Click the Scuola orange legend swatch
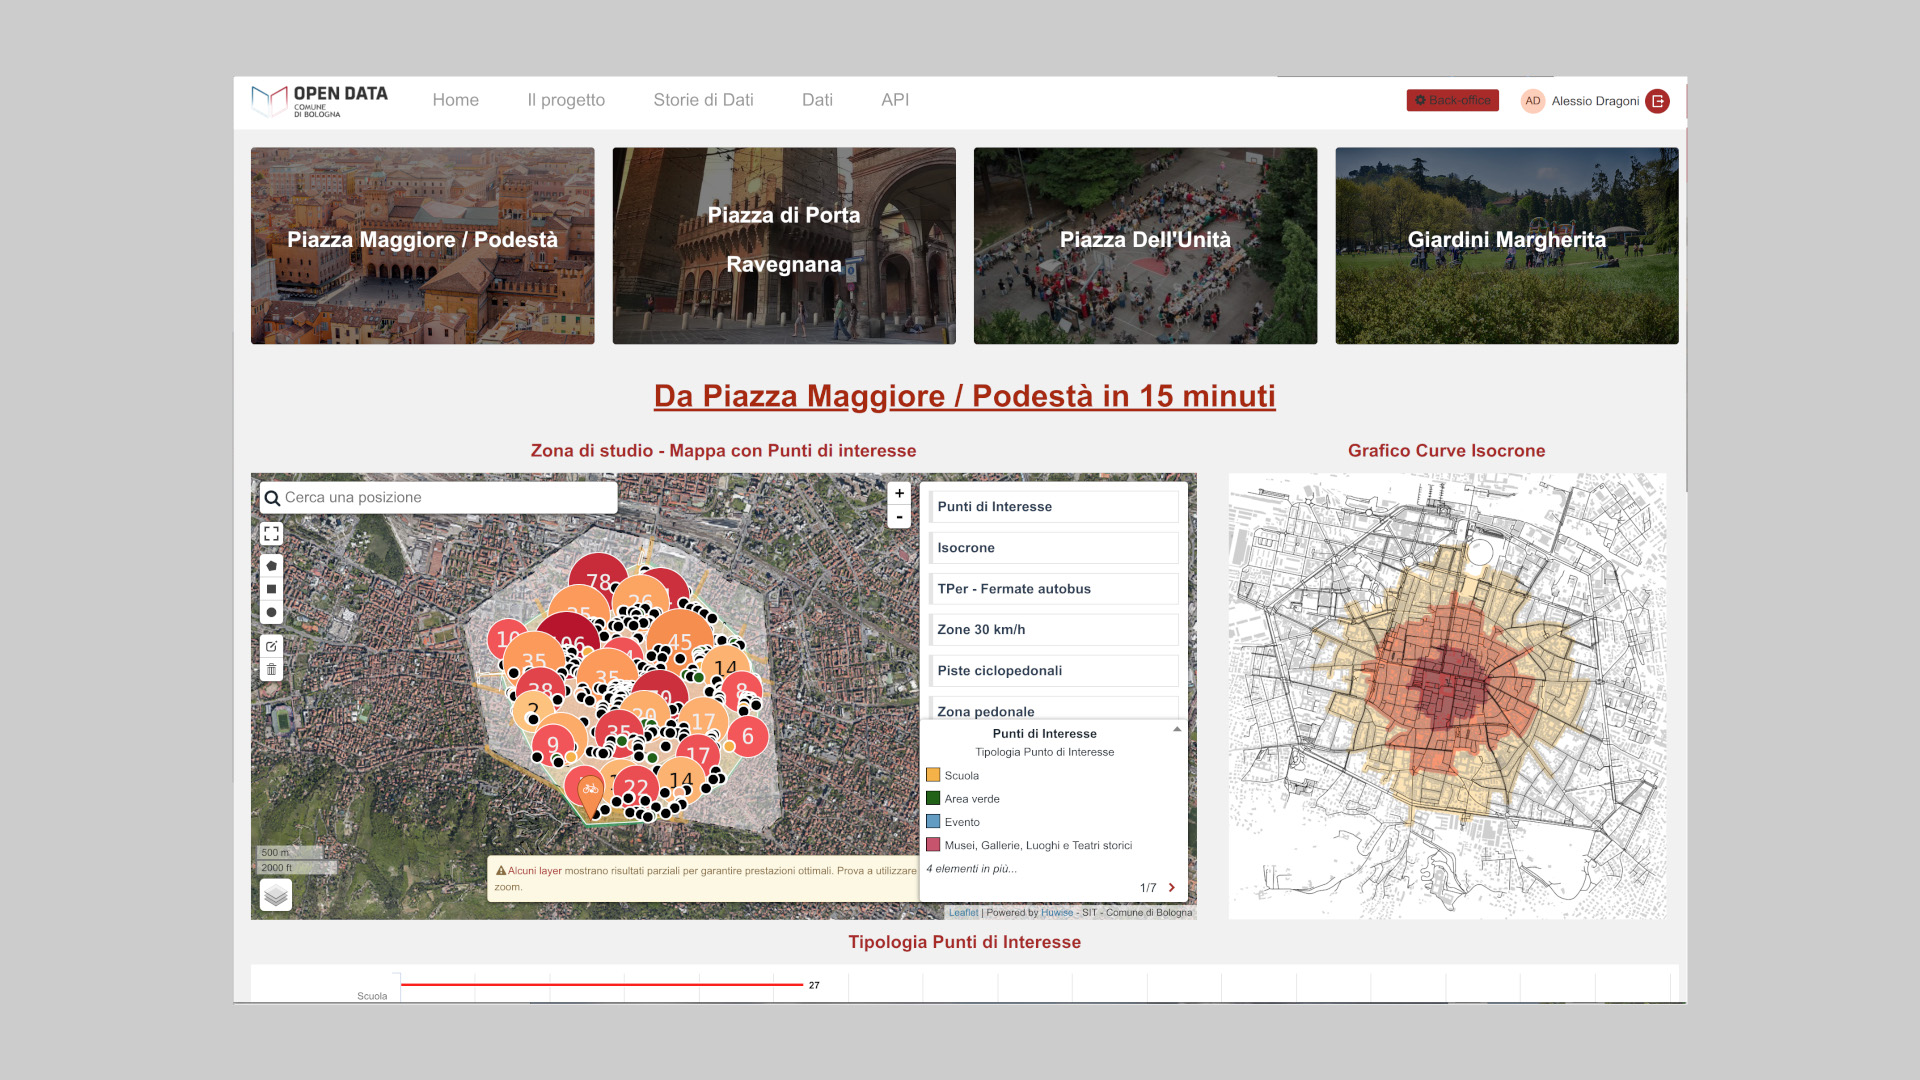Image resolution: width=1920 pixels, height=1080 pixels. pos(933,775)
